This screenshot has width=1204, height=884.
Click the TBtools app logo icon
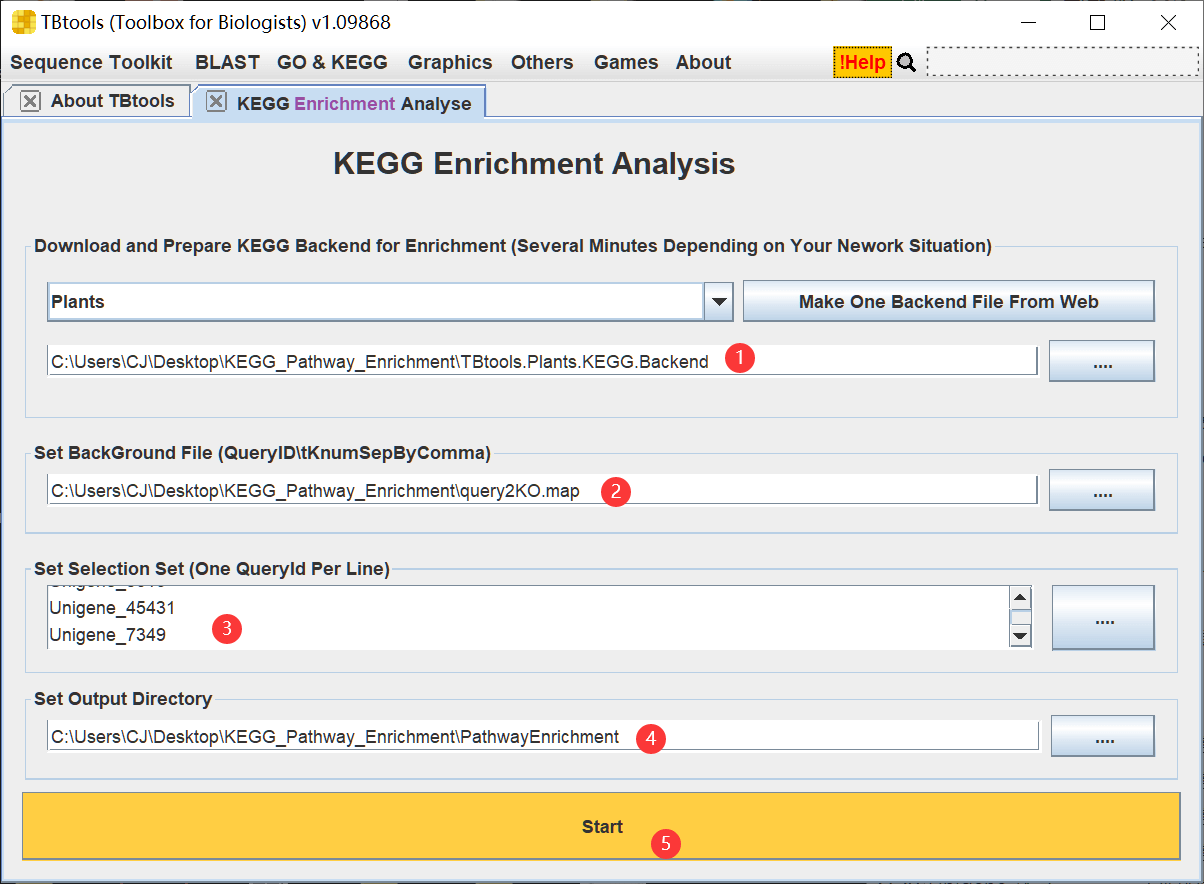[x=23, y=22]
